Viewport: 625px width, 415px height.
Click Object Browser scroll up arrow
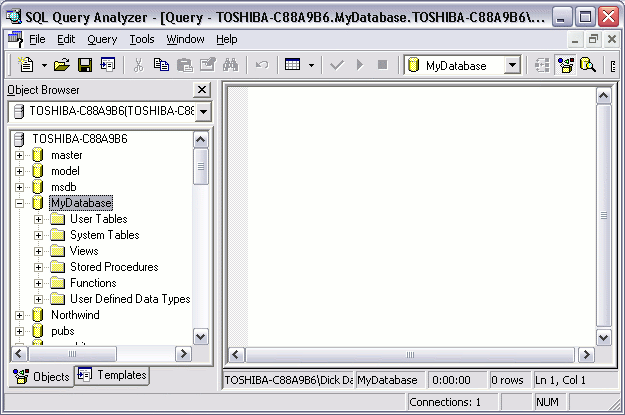[200, 140]
